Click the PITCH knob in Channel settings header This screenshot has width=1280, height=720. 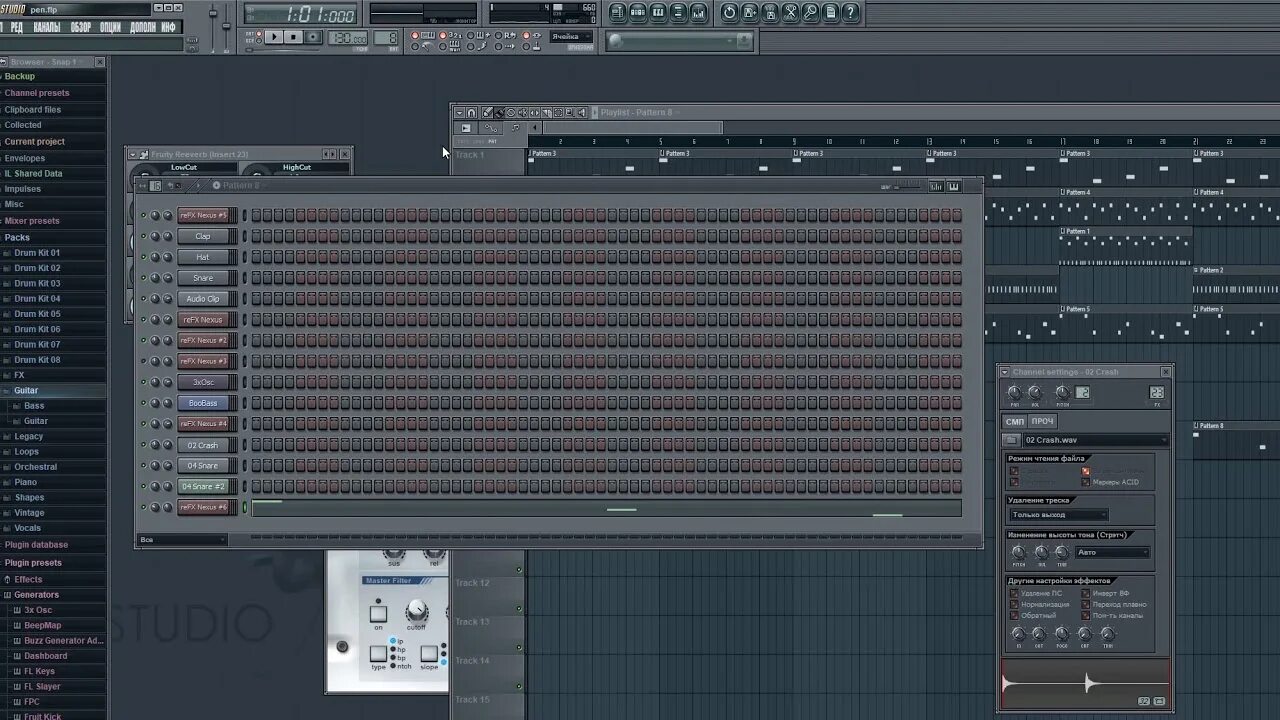[x=1063, y=392]
